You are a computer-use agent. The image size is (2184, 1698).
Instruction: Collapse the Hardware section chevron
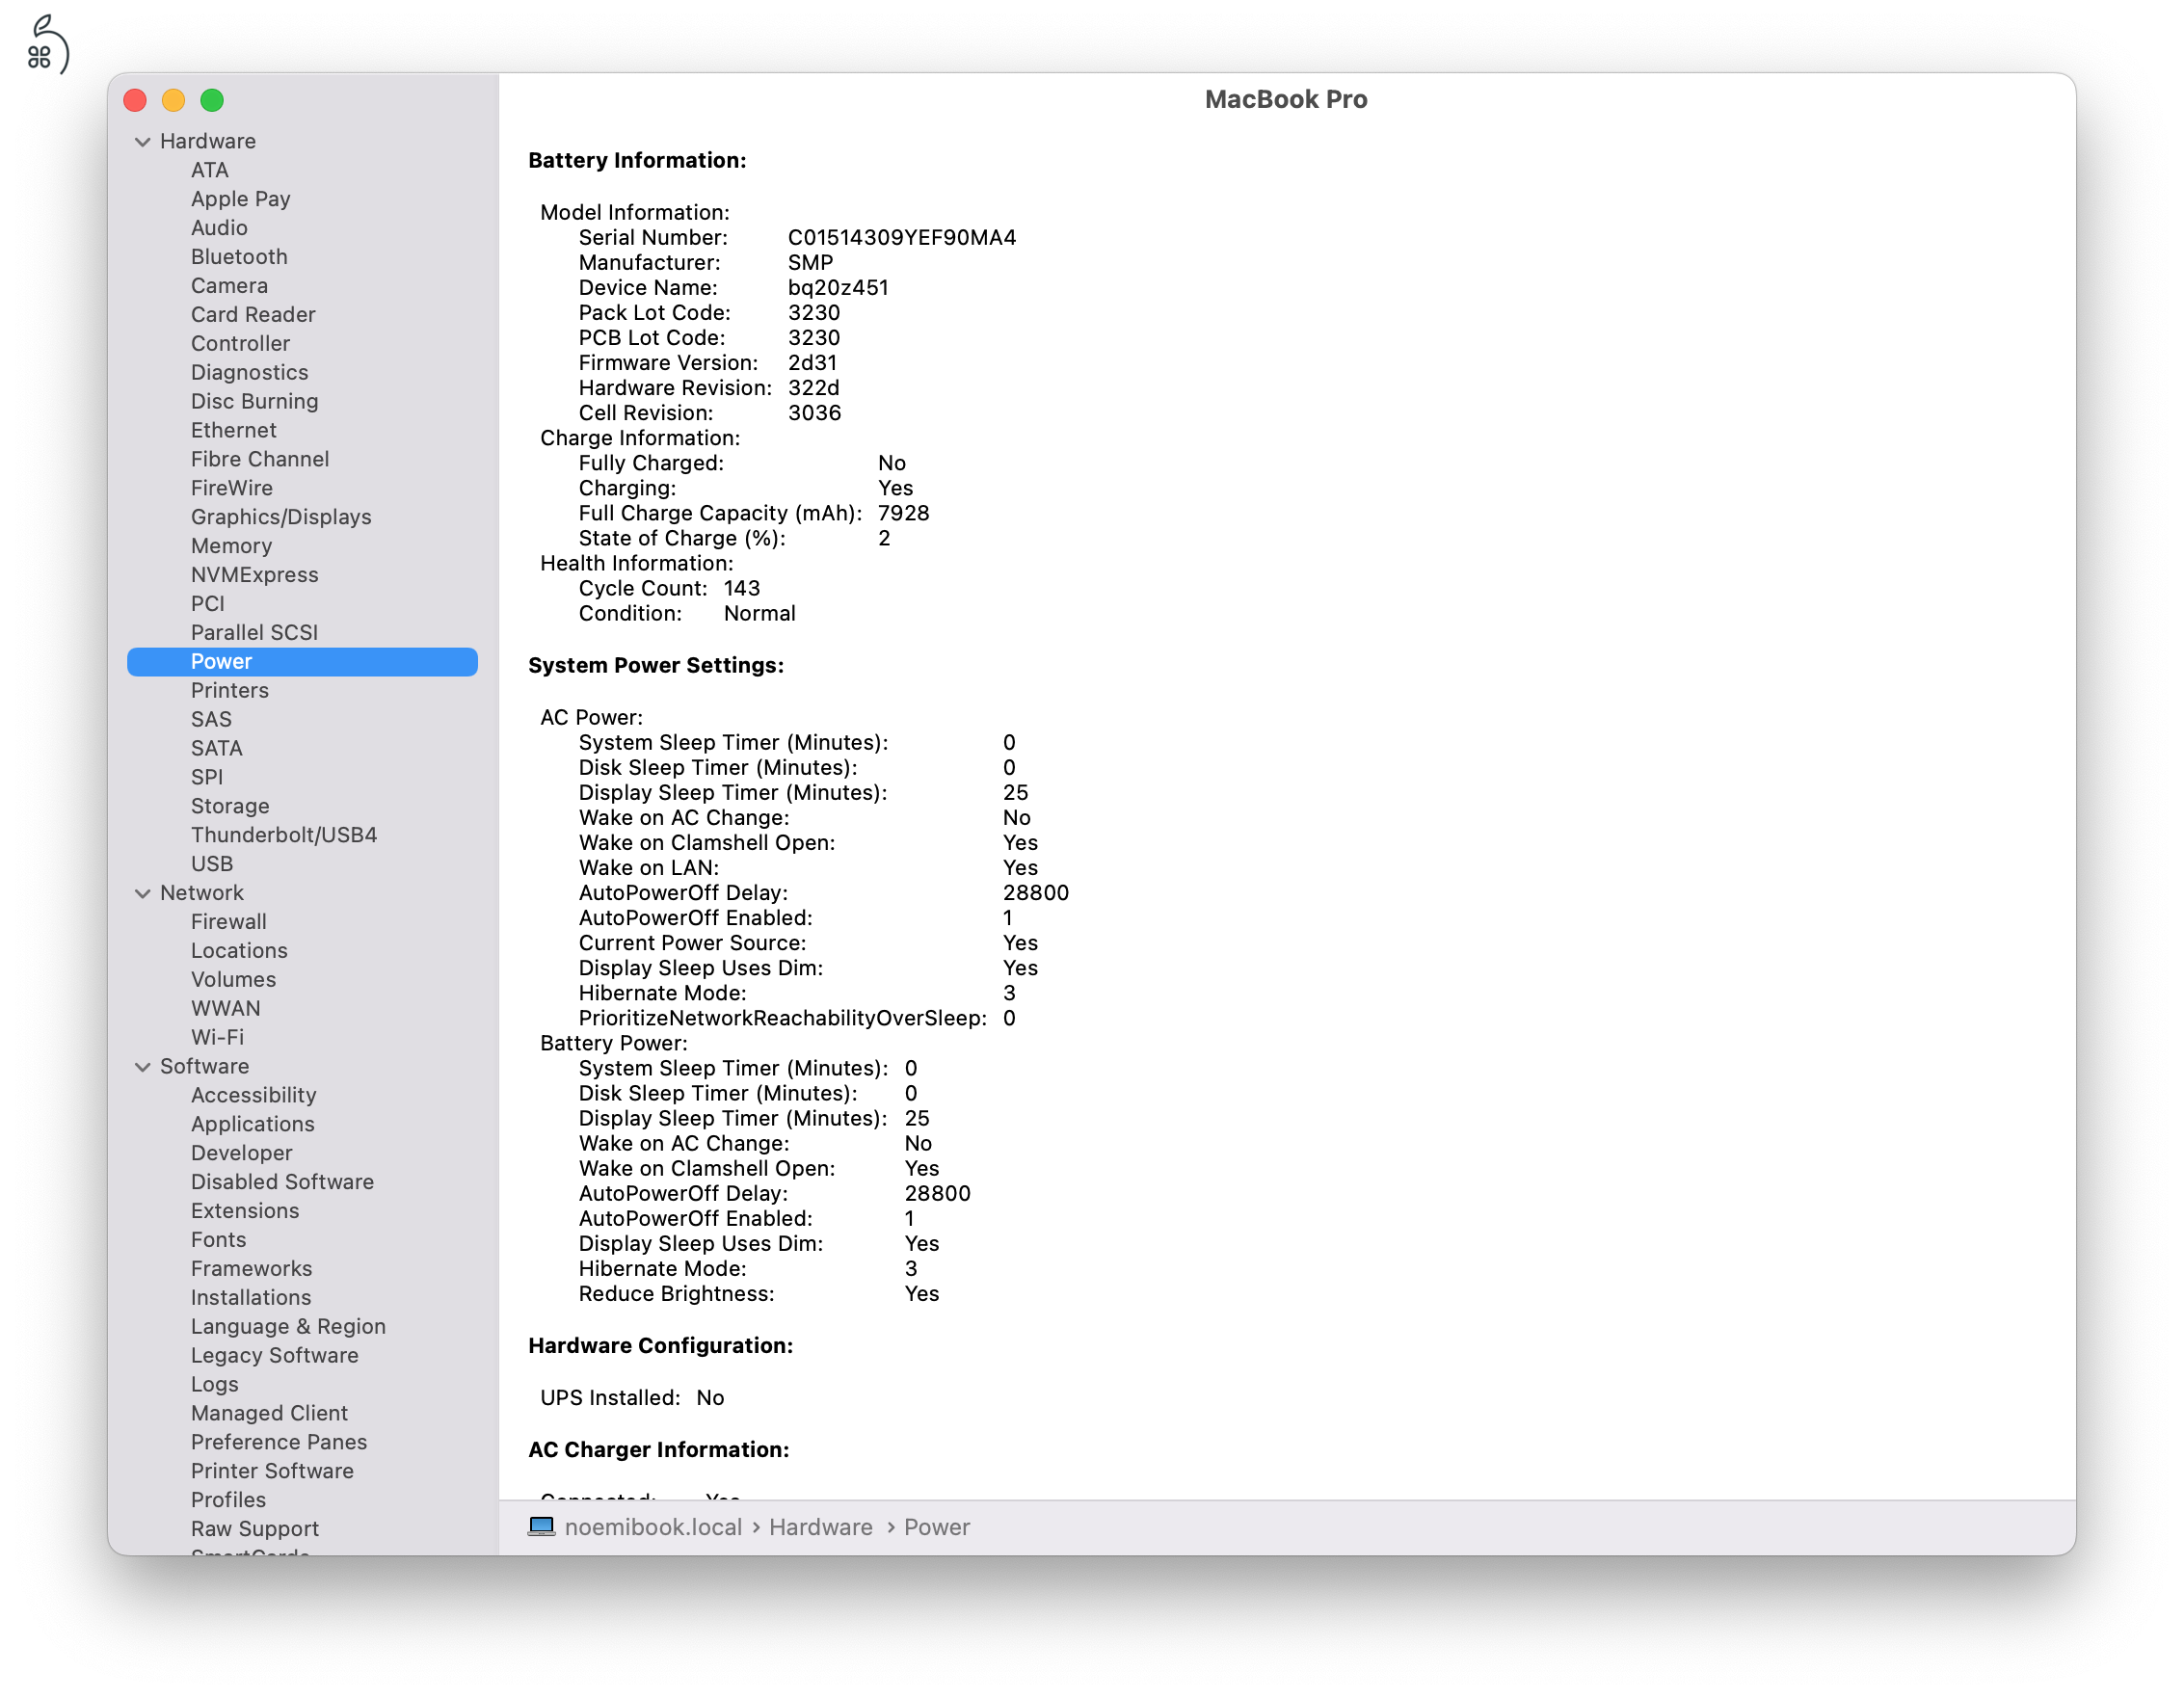point(142,142)
